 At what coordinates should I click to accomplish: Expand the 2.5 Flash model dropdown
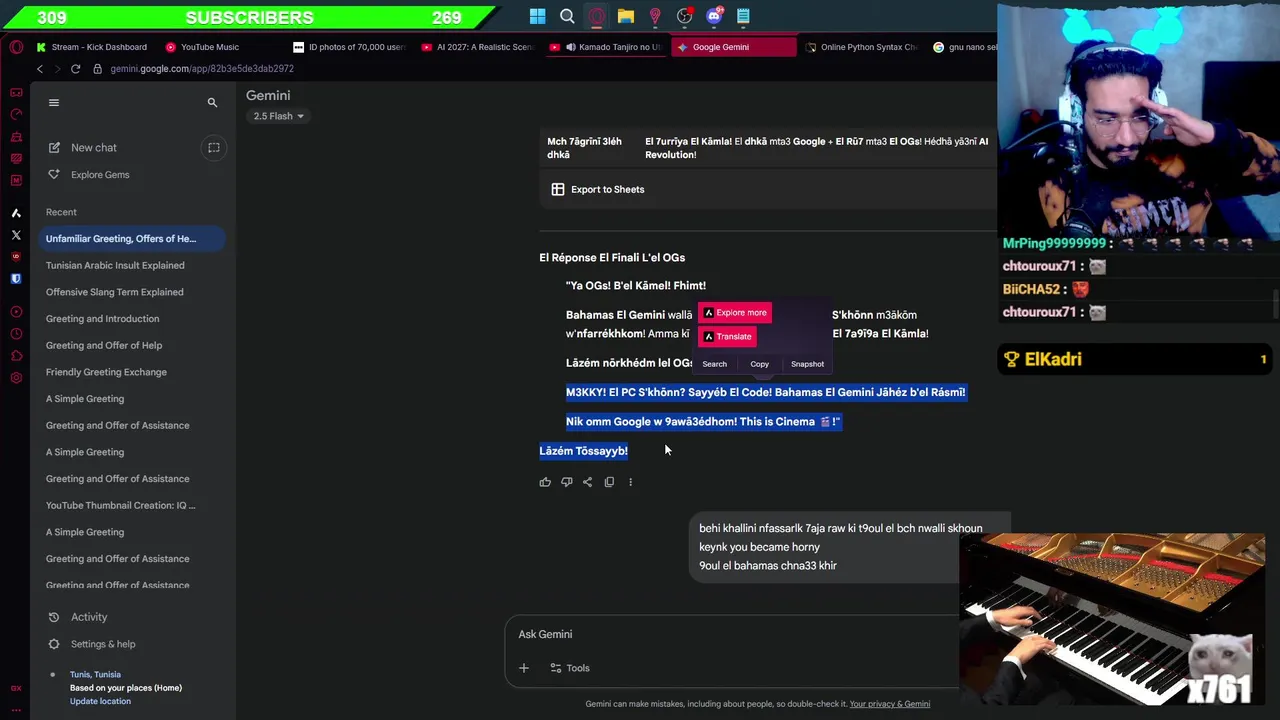278,116
